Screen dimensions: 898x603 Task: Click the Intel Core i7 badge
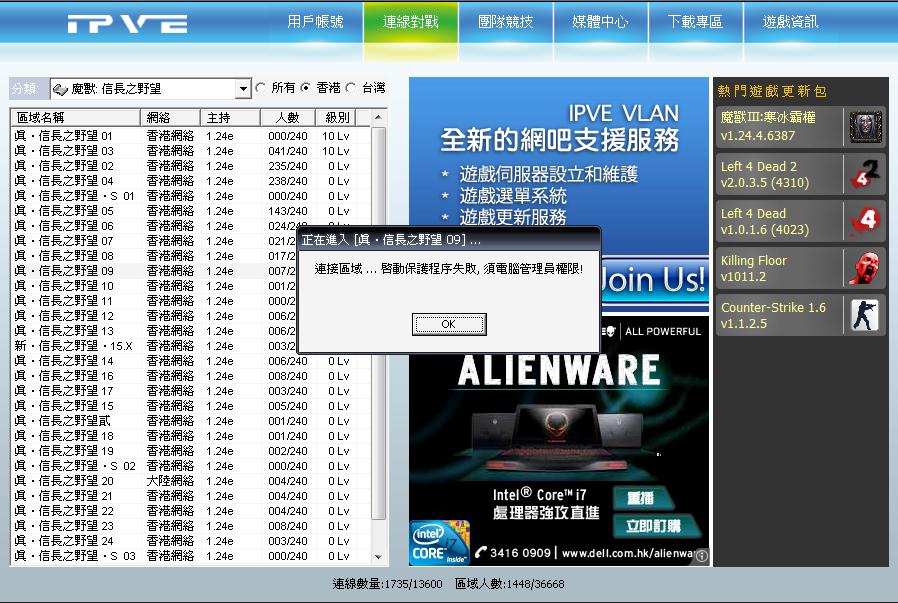439,542
